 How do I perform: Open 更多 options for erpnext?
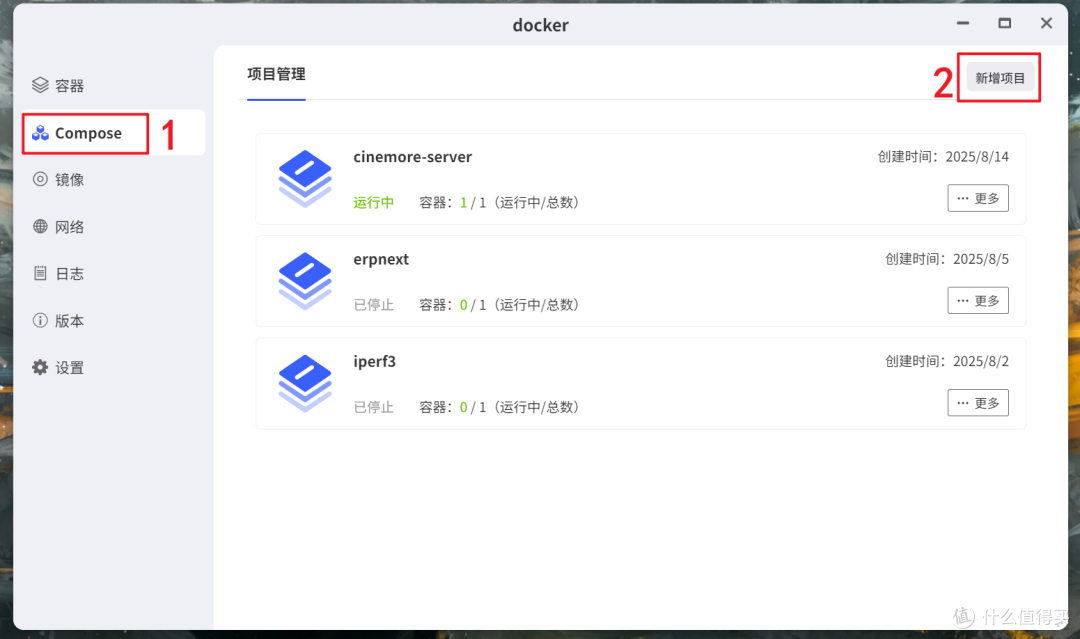tap(977, 300)
